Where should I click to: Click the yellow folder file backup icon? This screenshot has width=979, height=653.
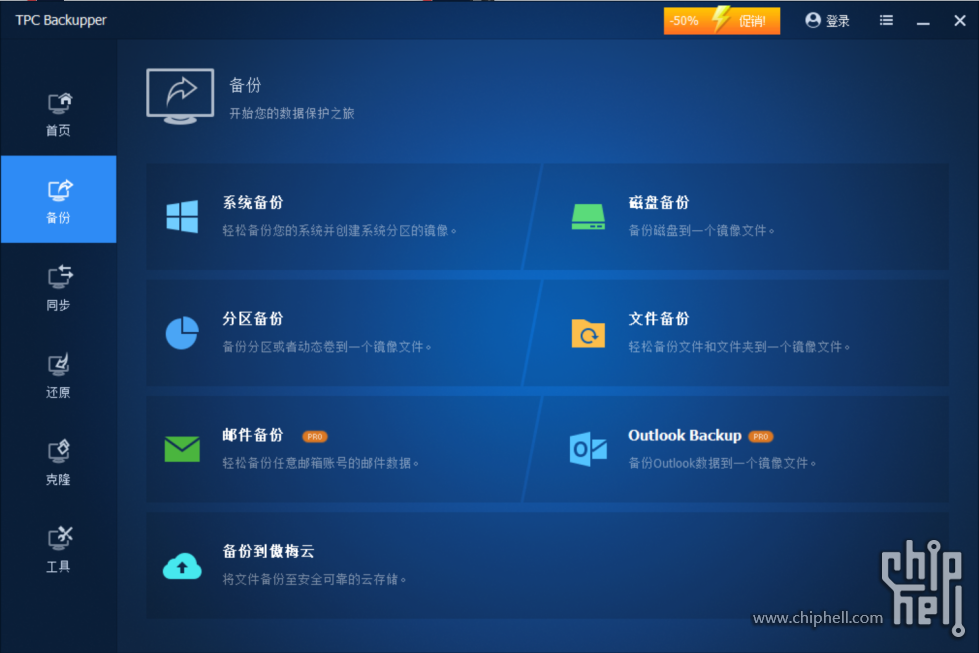pos(588,333)
